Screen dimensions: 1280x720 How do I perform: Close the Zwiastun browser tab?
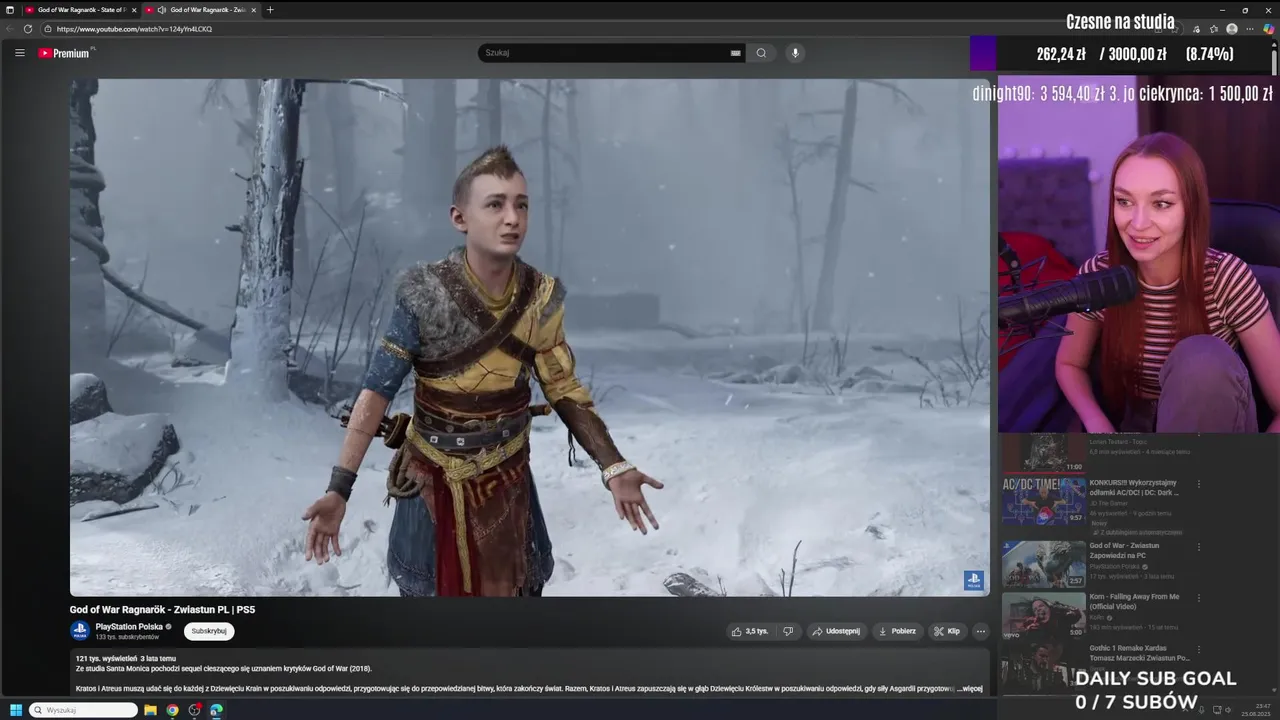click(253, 10)
